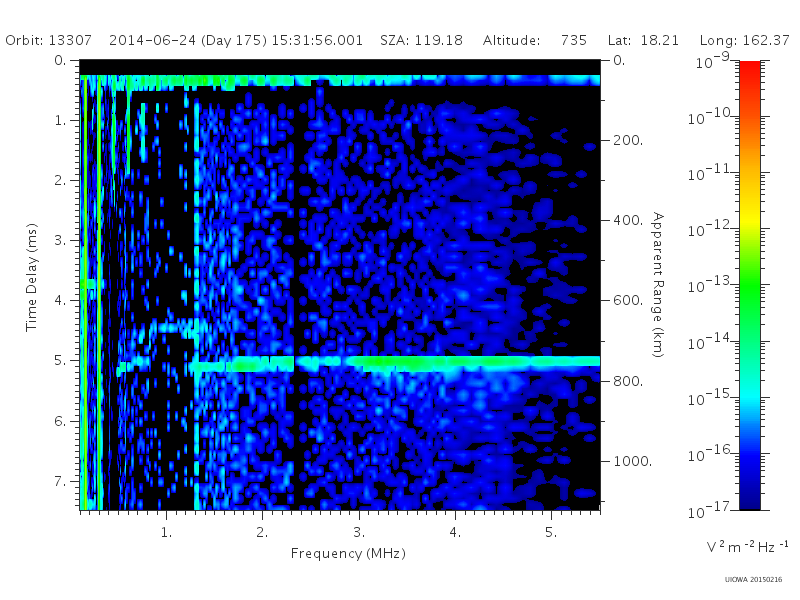Click the top horizontal band near 0.3 ms

coord(340,81)
